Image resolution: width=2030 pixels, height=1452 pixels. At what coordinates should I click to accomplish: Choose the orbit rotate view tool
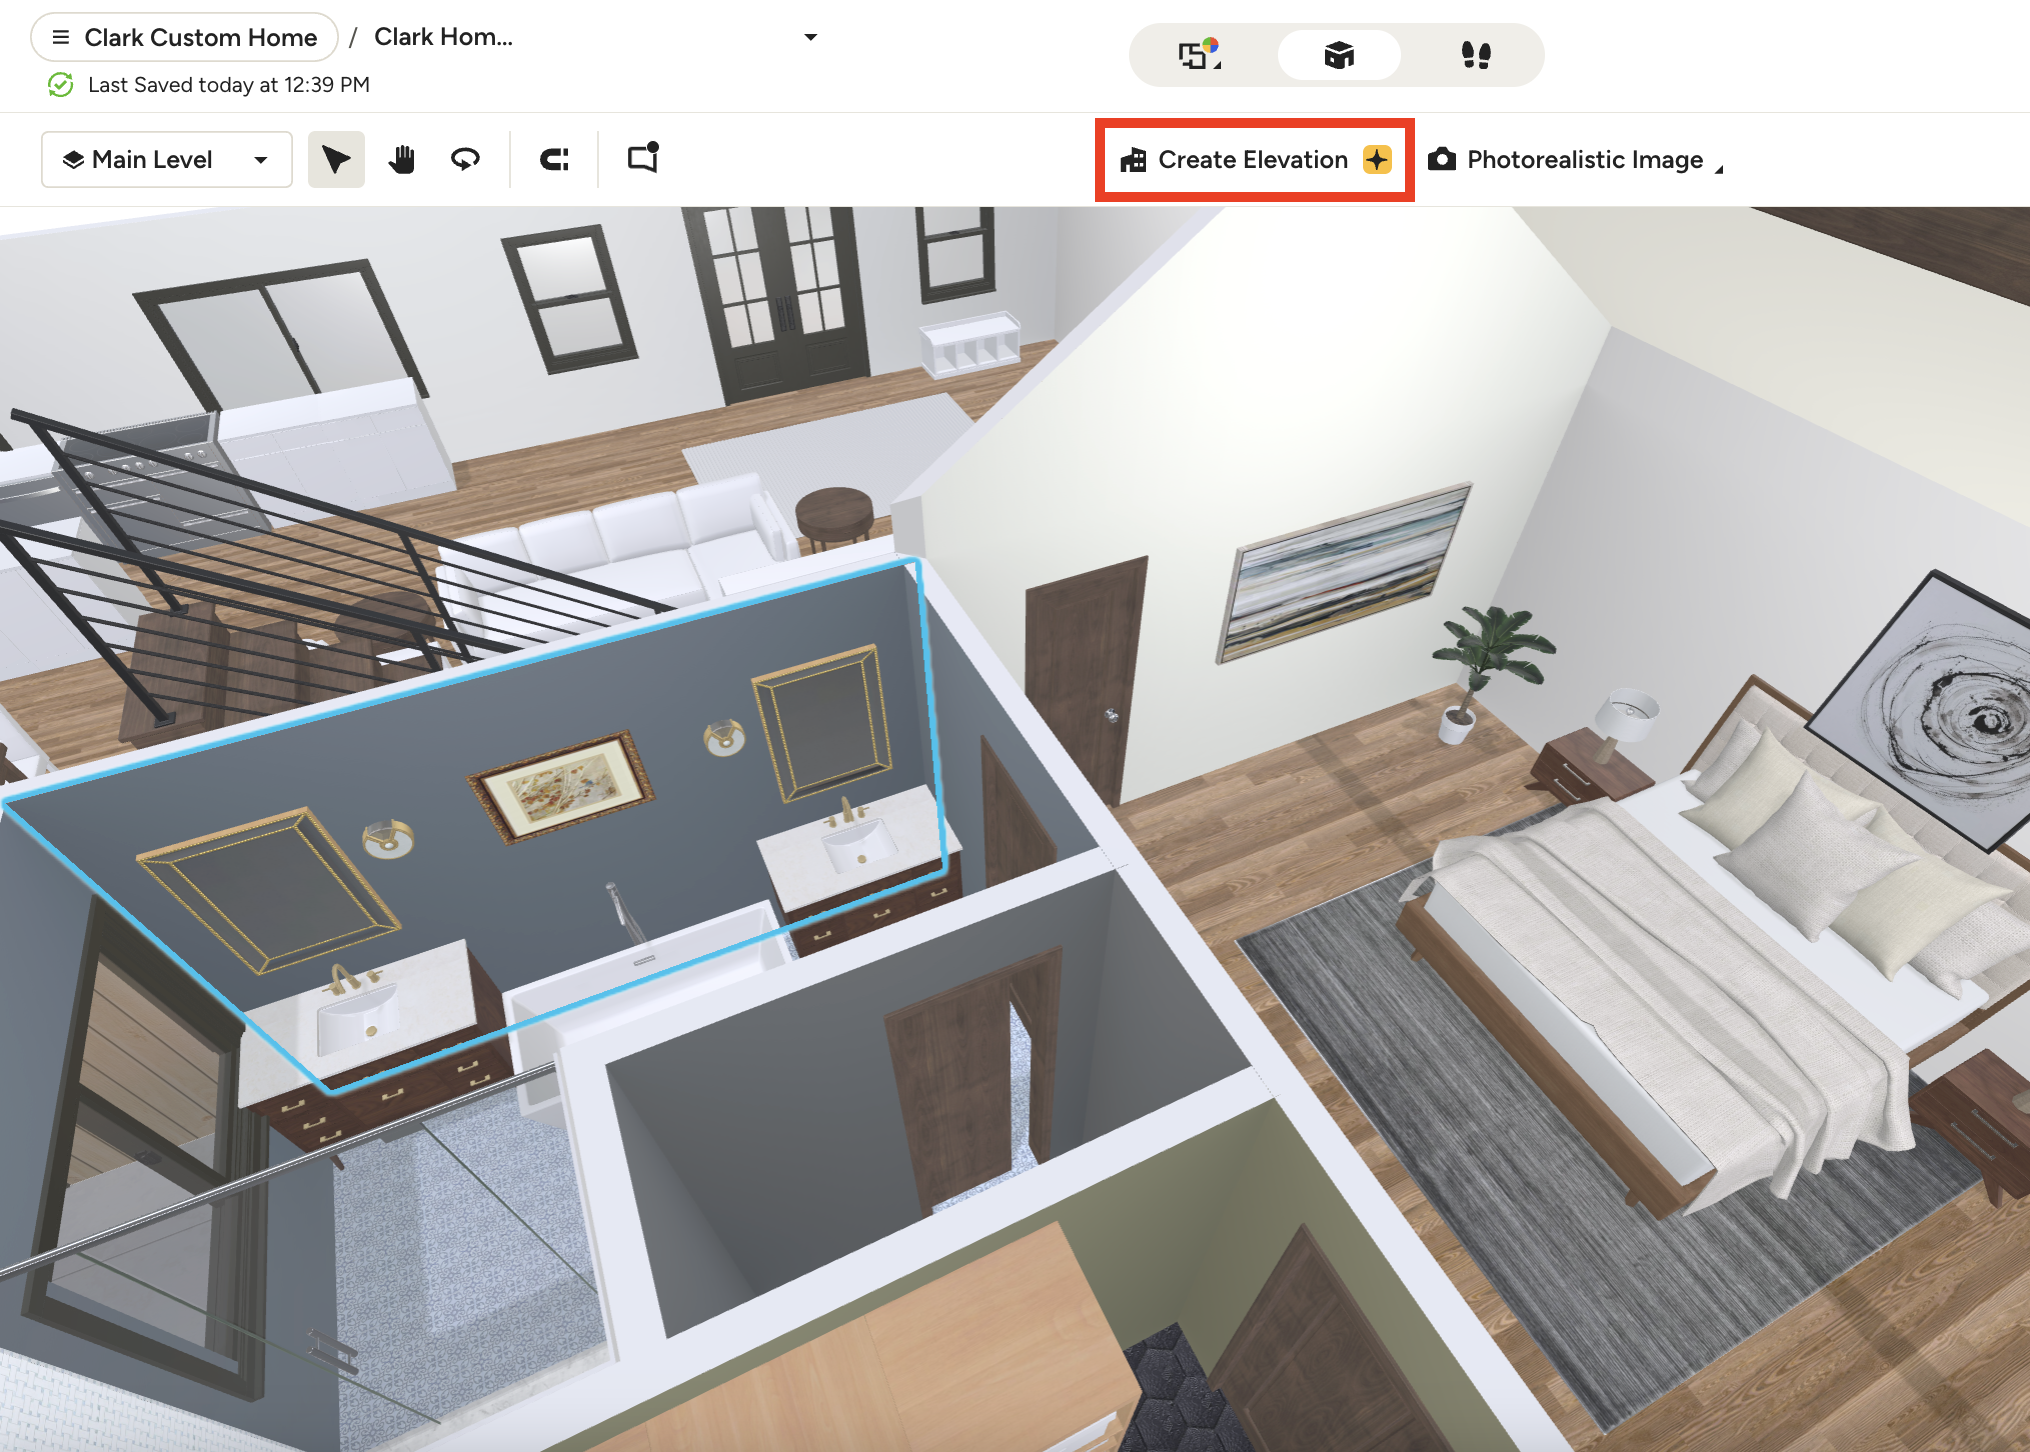click(x=465, y=160)
